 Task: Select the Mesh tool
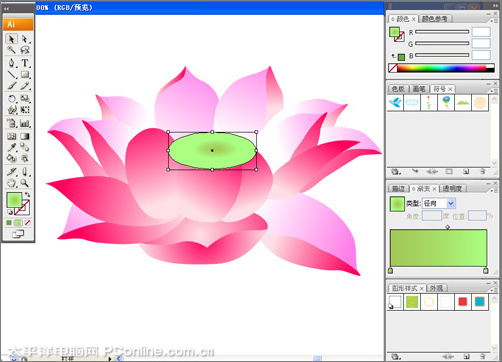(11, 136)
